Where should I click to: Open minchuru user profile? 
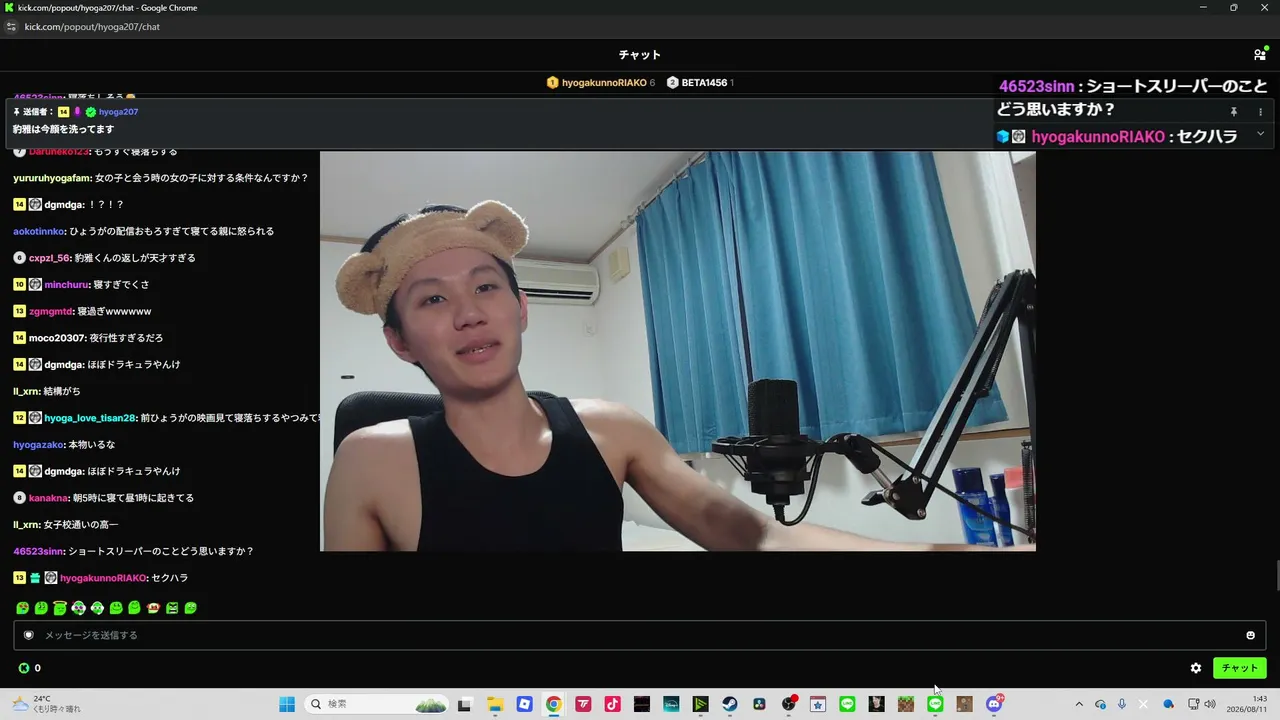pos(66,285)
